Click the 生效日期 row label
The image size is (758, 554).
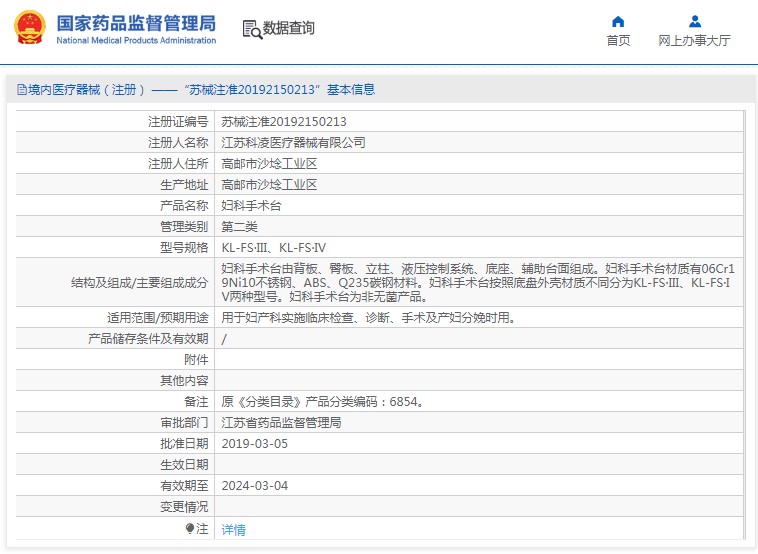pos(184,465)
